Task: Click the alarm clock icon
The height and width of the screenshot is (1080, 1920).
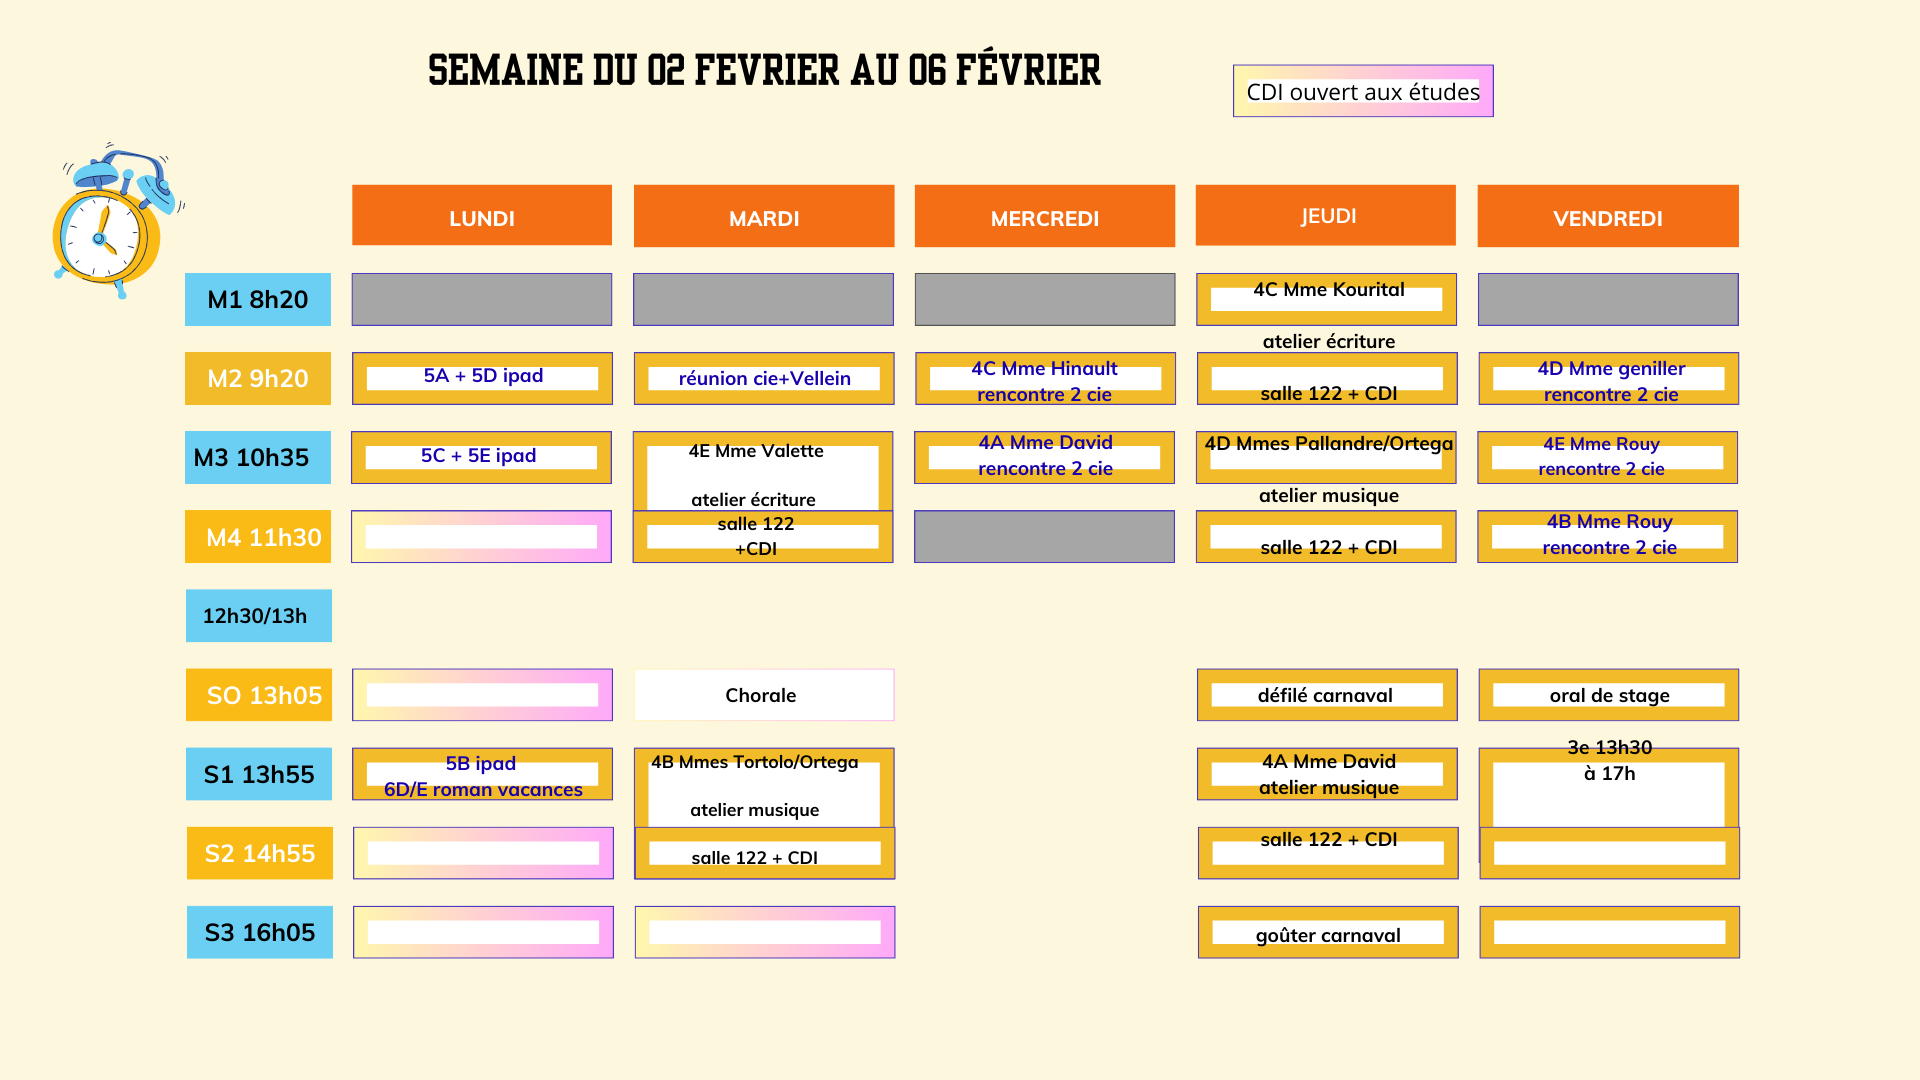Action: (113, 223)
